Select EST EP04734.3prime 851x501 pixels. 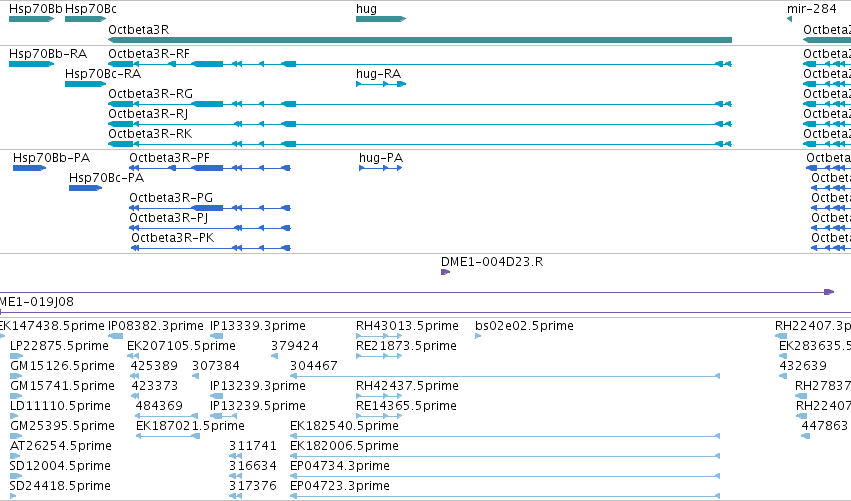(x=340, y=467)
